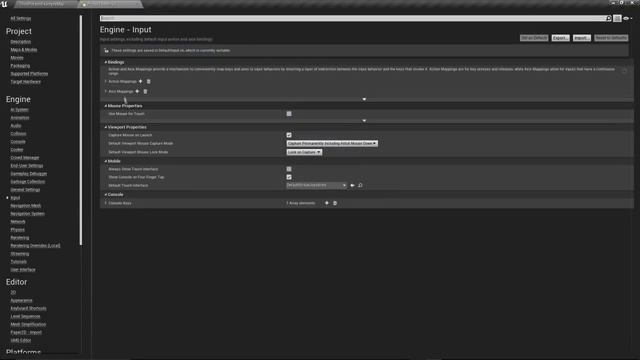Collapse the Bindings section
This screenshot has width=640, height=360.
coord(106,62)
